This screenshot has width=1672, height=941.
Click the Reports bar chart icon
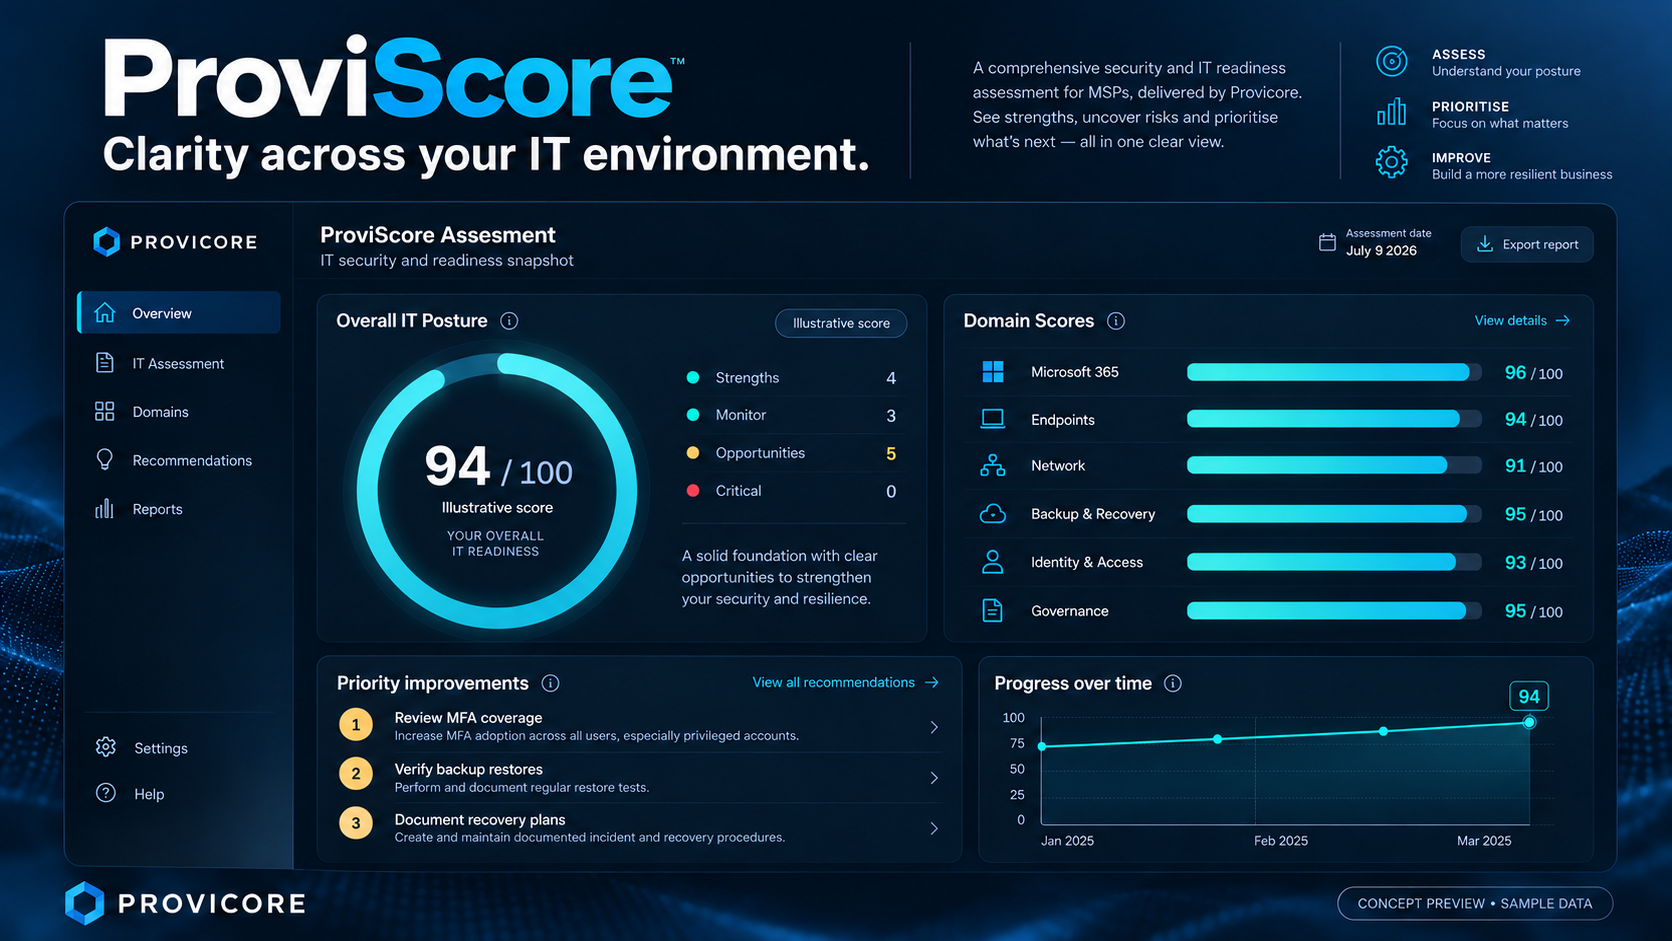click(x=104, y=509)
